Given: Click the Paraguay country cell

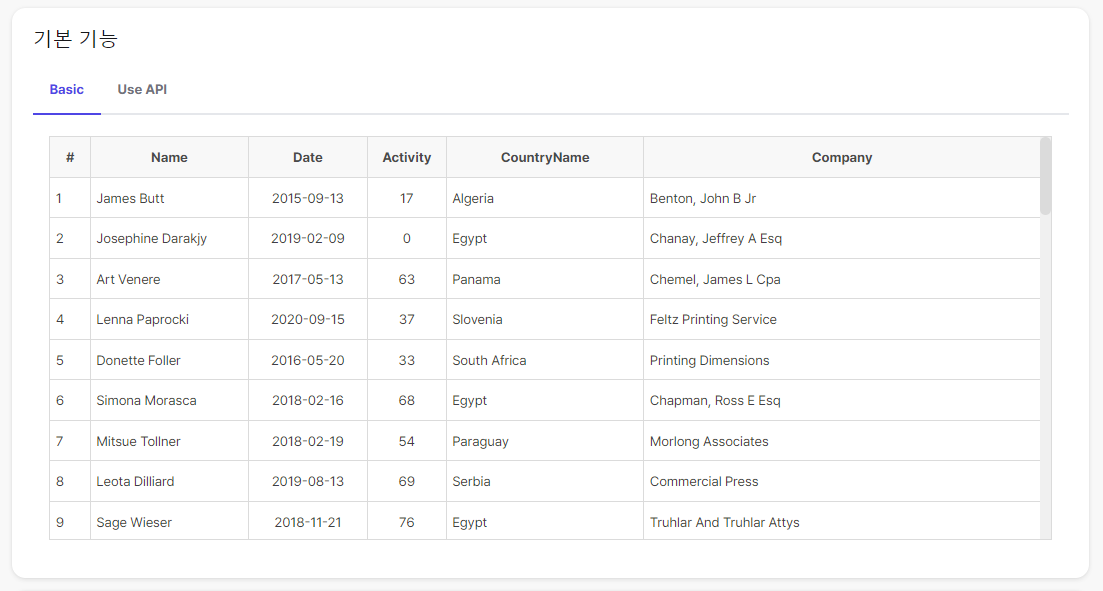Looking at the screenshot, I should (x=545, y=441).
